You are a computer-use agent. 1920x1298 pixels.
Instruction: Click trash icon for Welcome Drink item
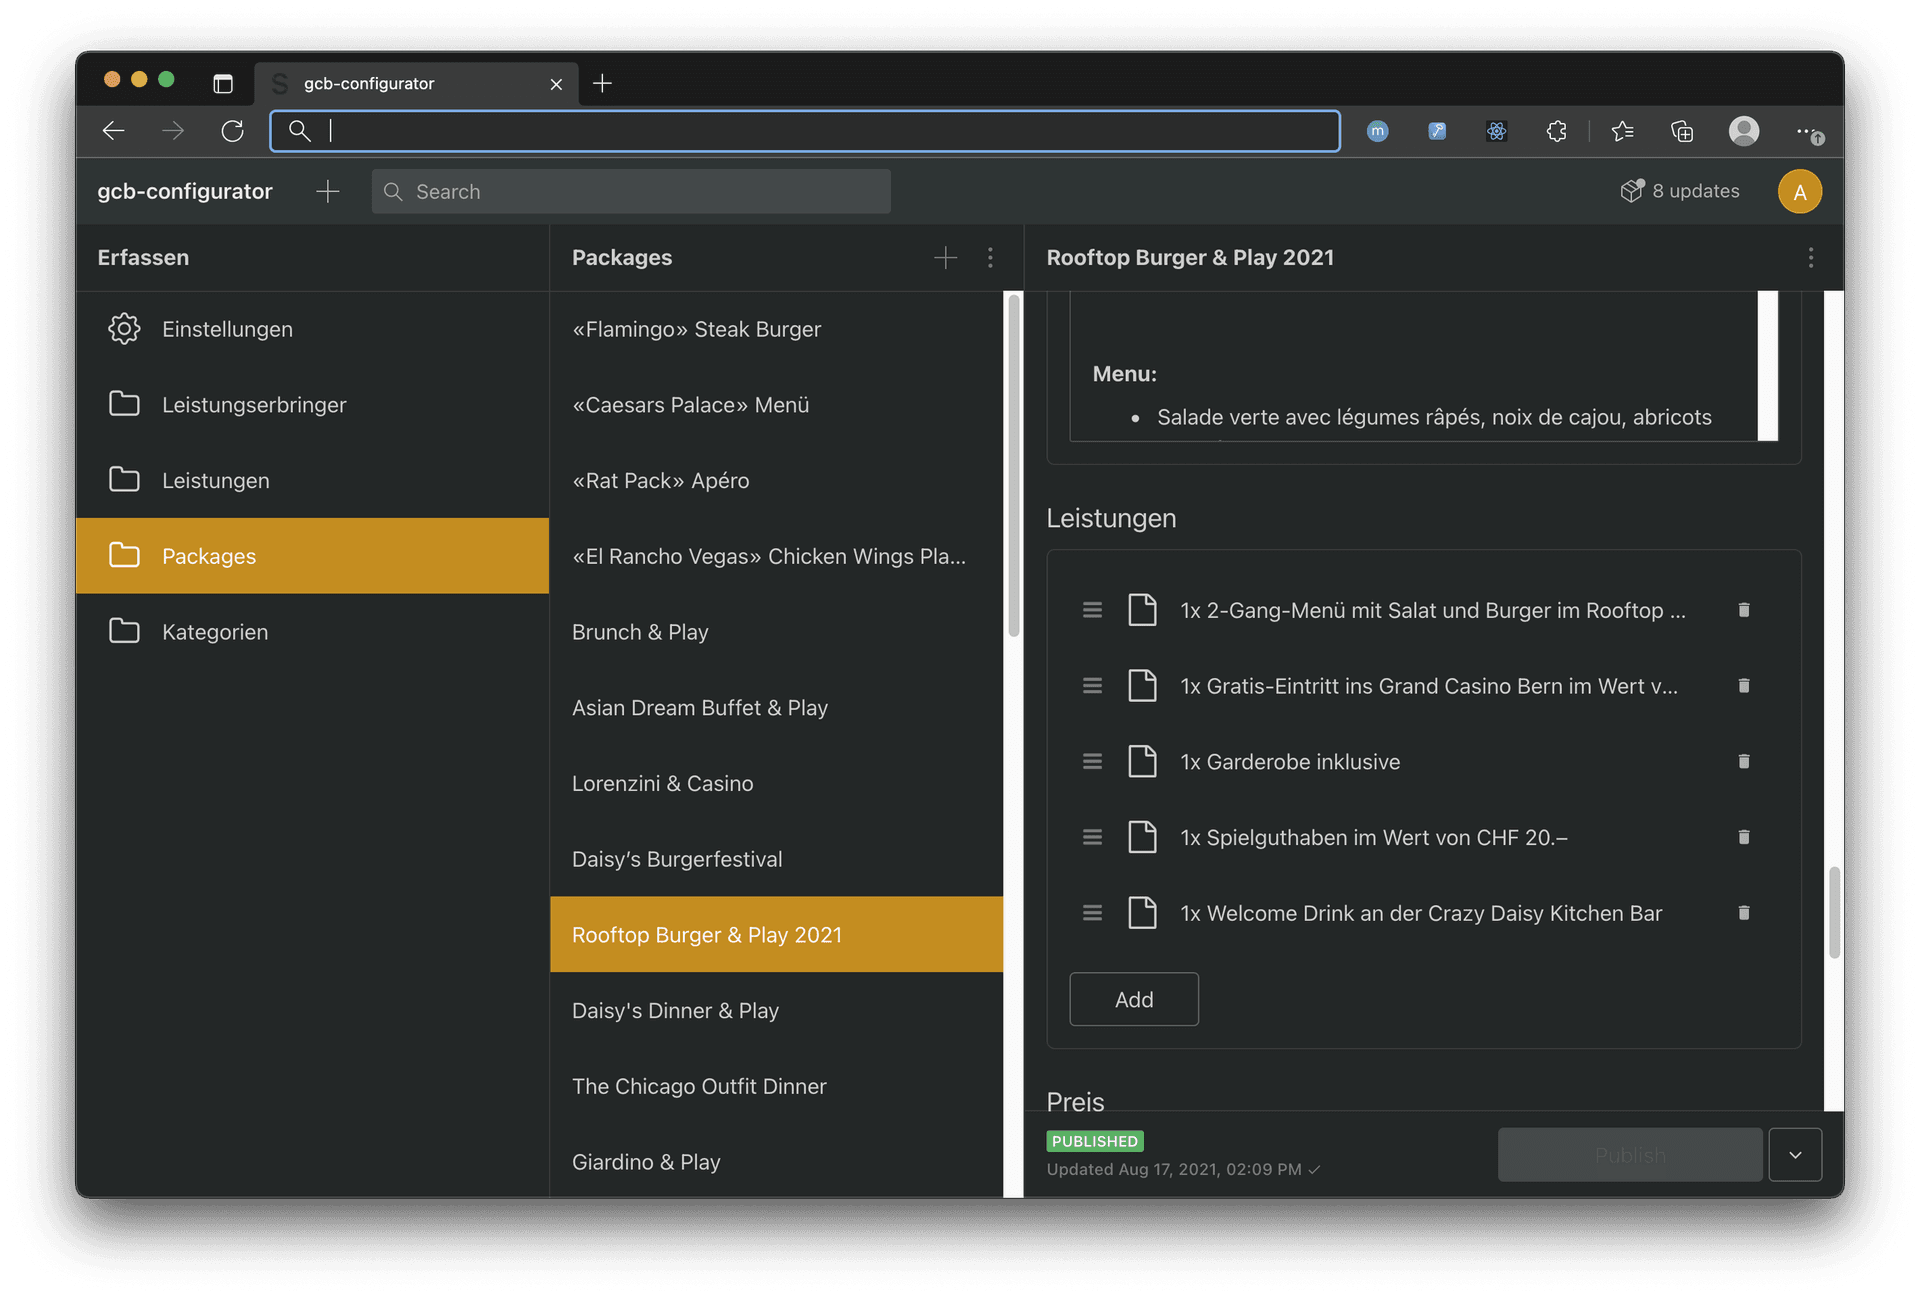pyautogui.click(x=1743, y=913)
